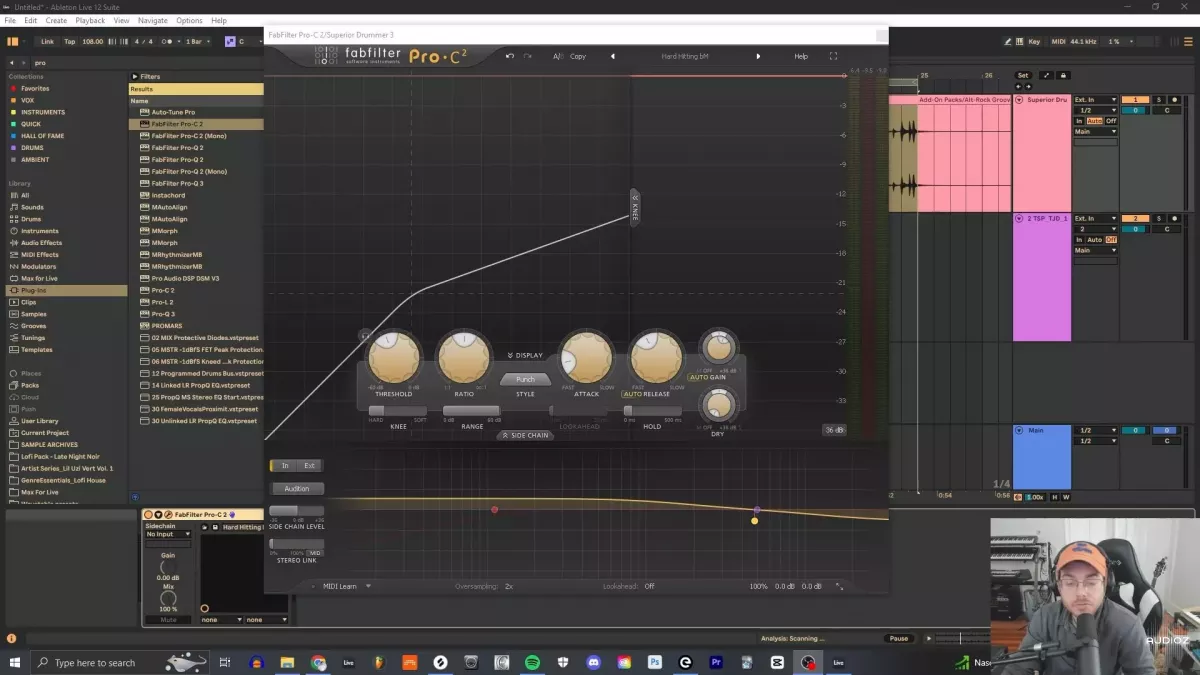Select the In side chain source

[285, 466]
